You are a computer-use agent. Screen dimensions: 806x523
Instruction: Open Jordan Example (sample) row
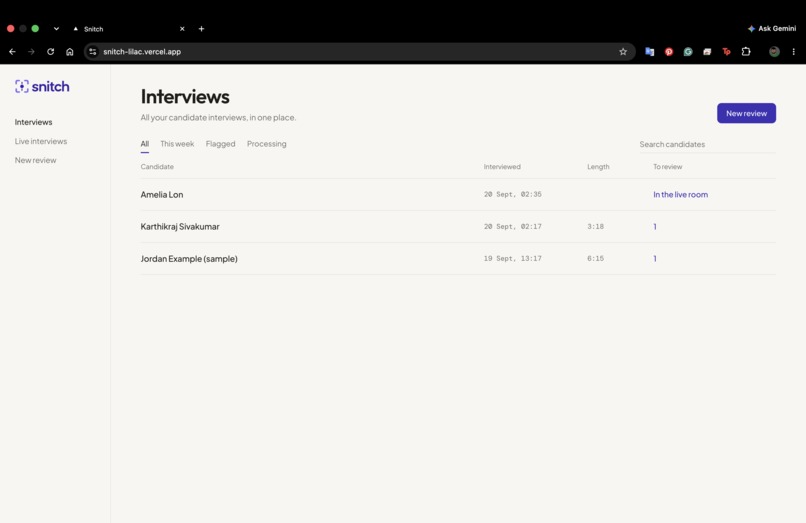coord(458,258)
